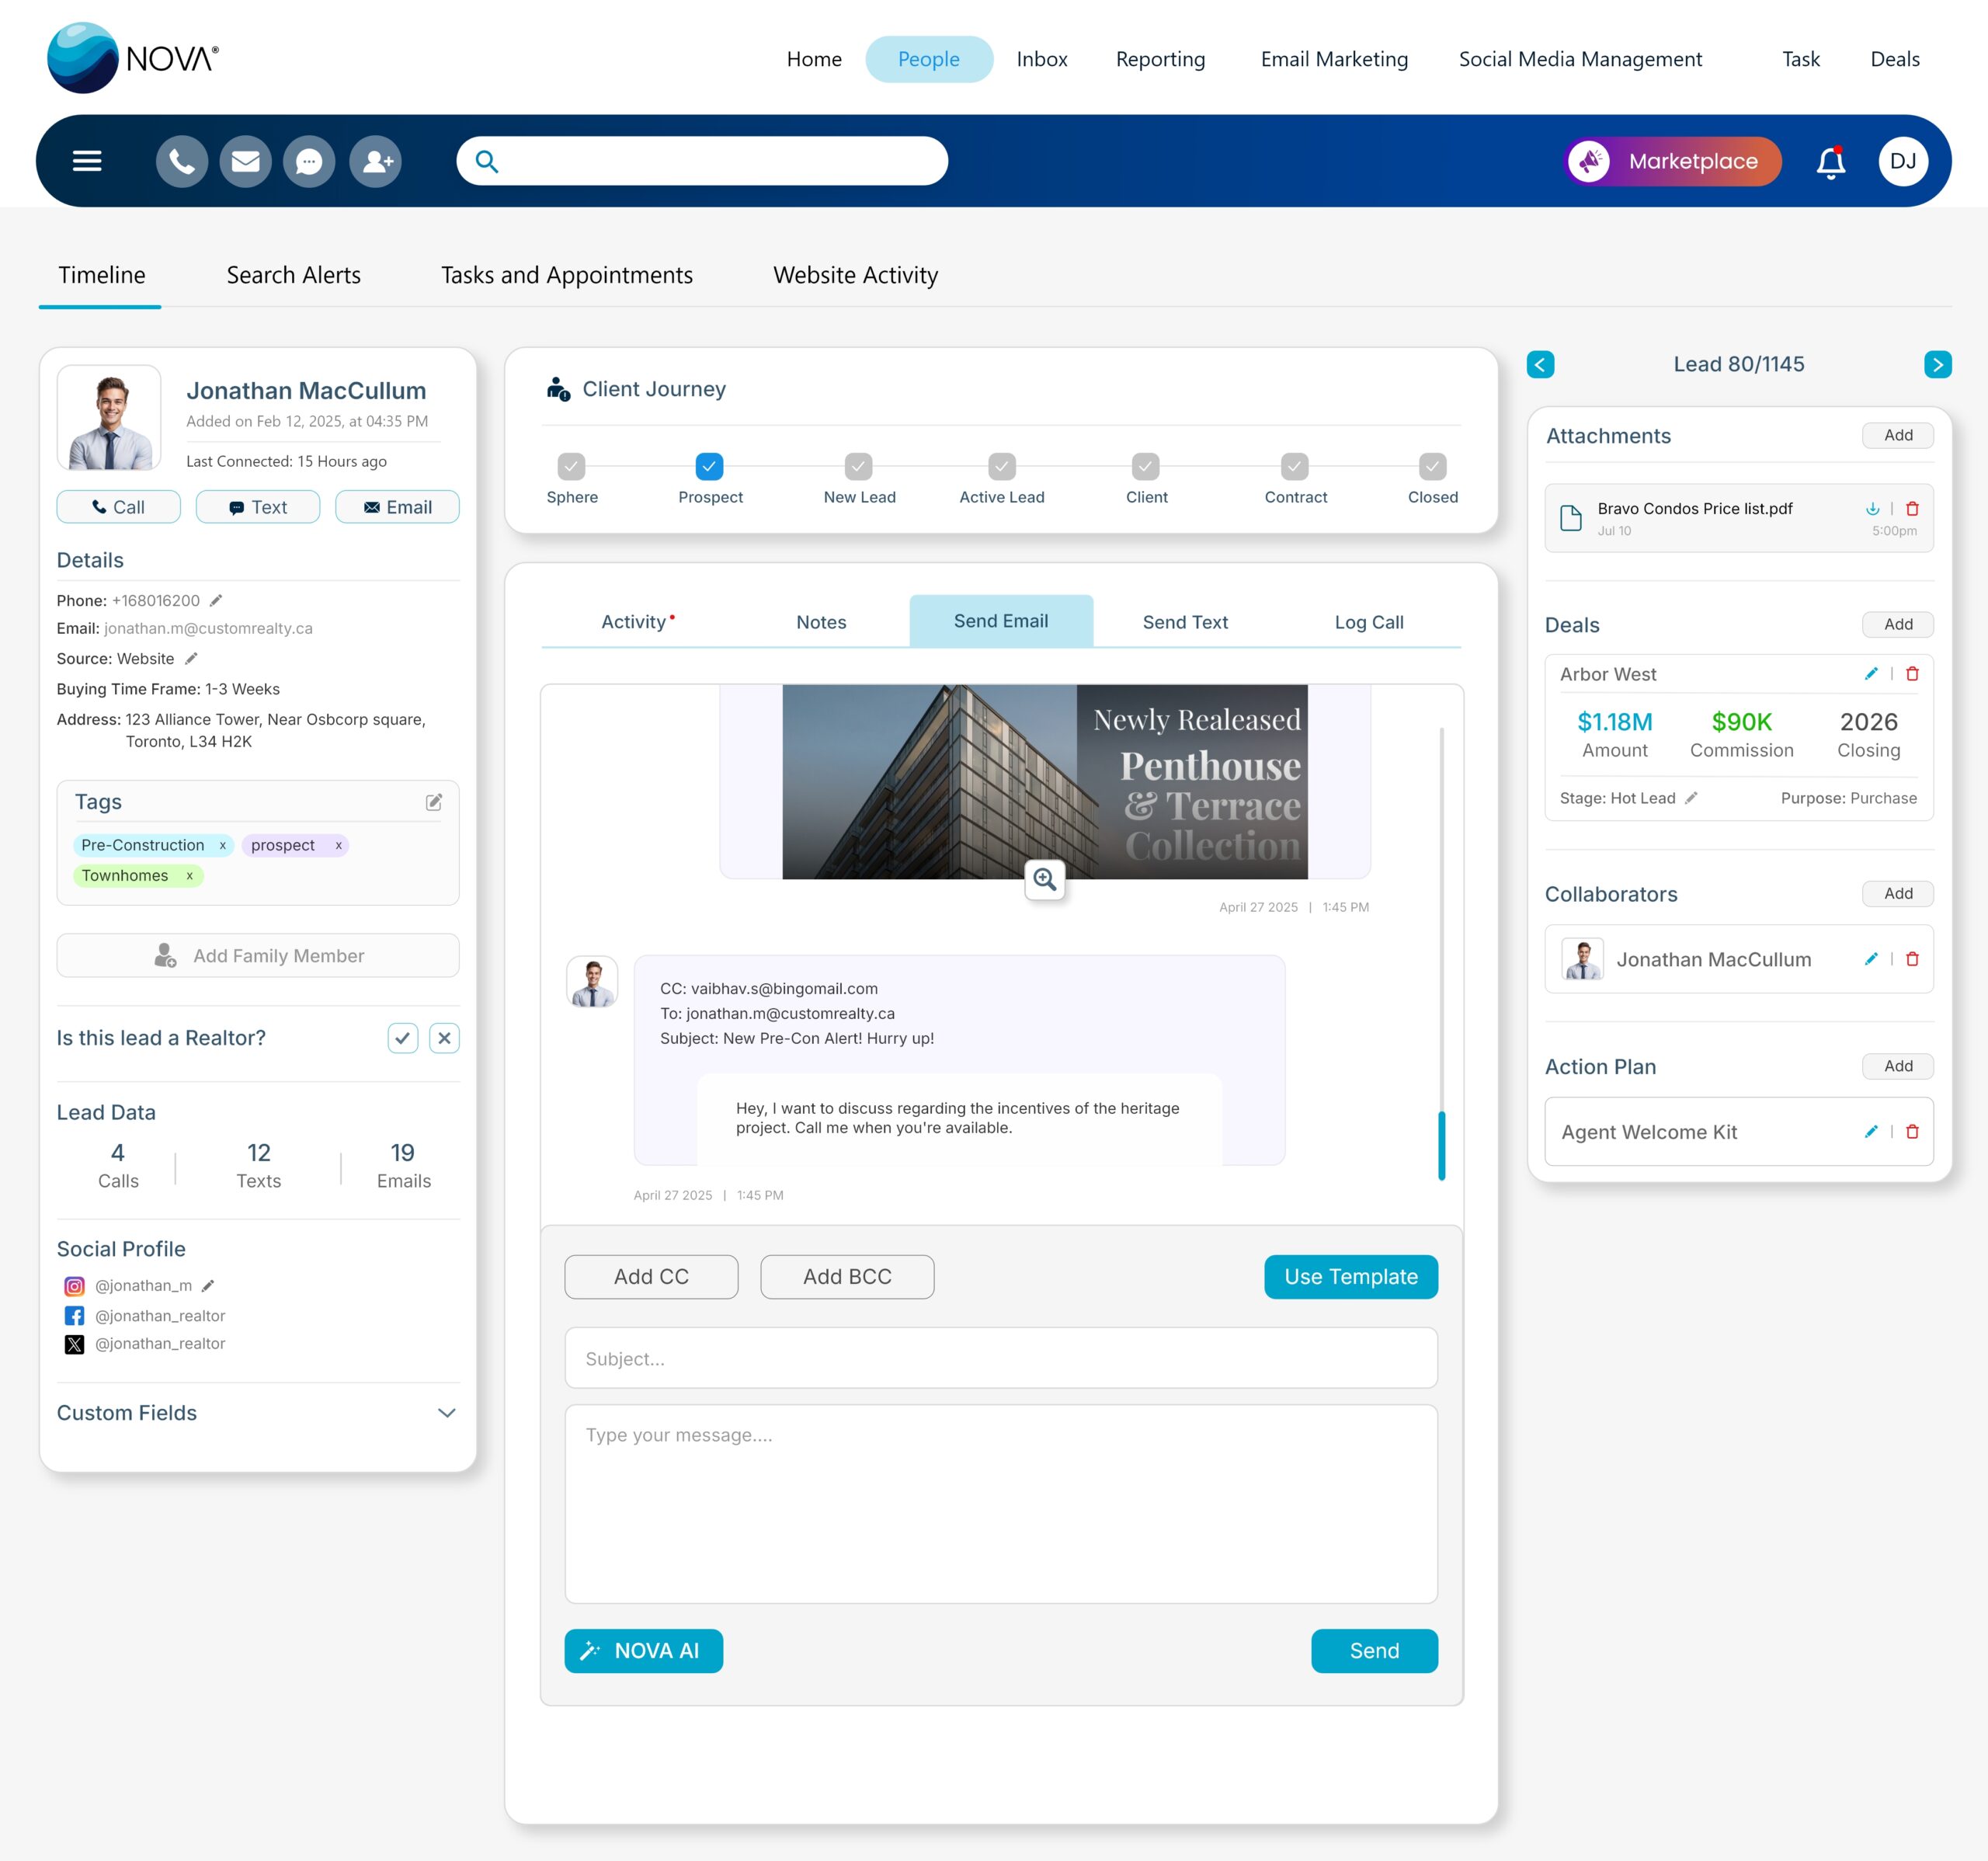Open the chat bubble icon in toolbar

(309, 161)
